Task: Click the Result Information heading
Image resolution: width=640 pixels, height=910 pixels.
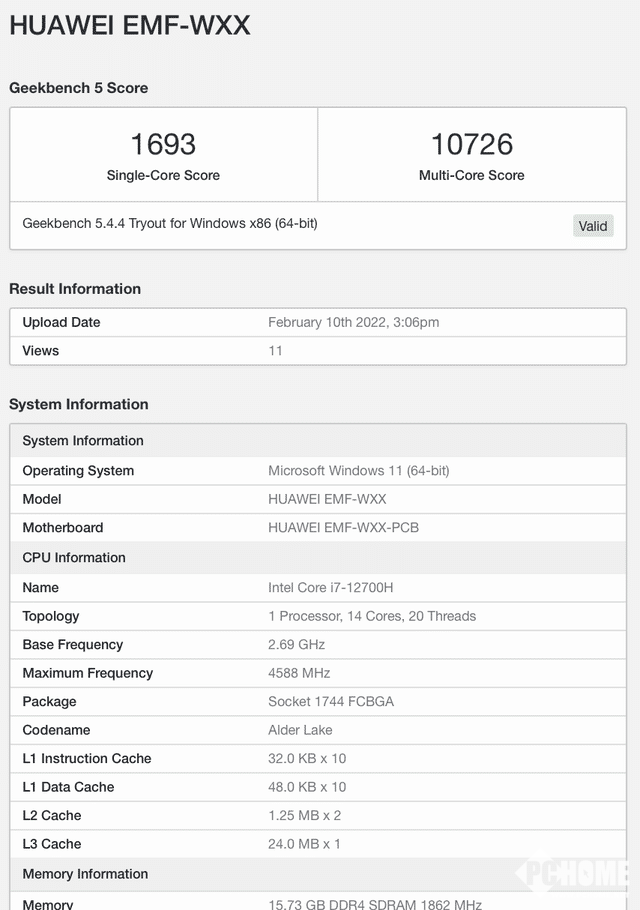Action: click(x=75, y=289)
